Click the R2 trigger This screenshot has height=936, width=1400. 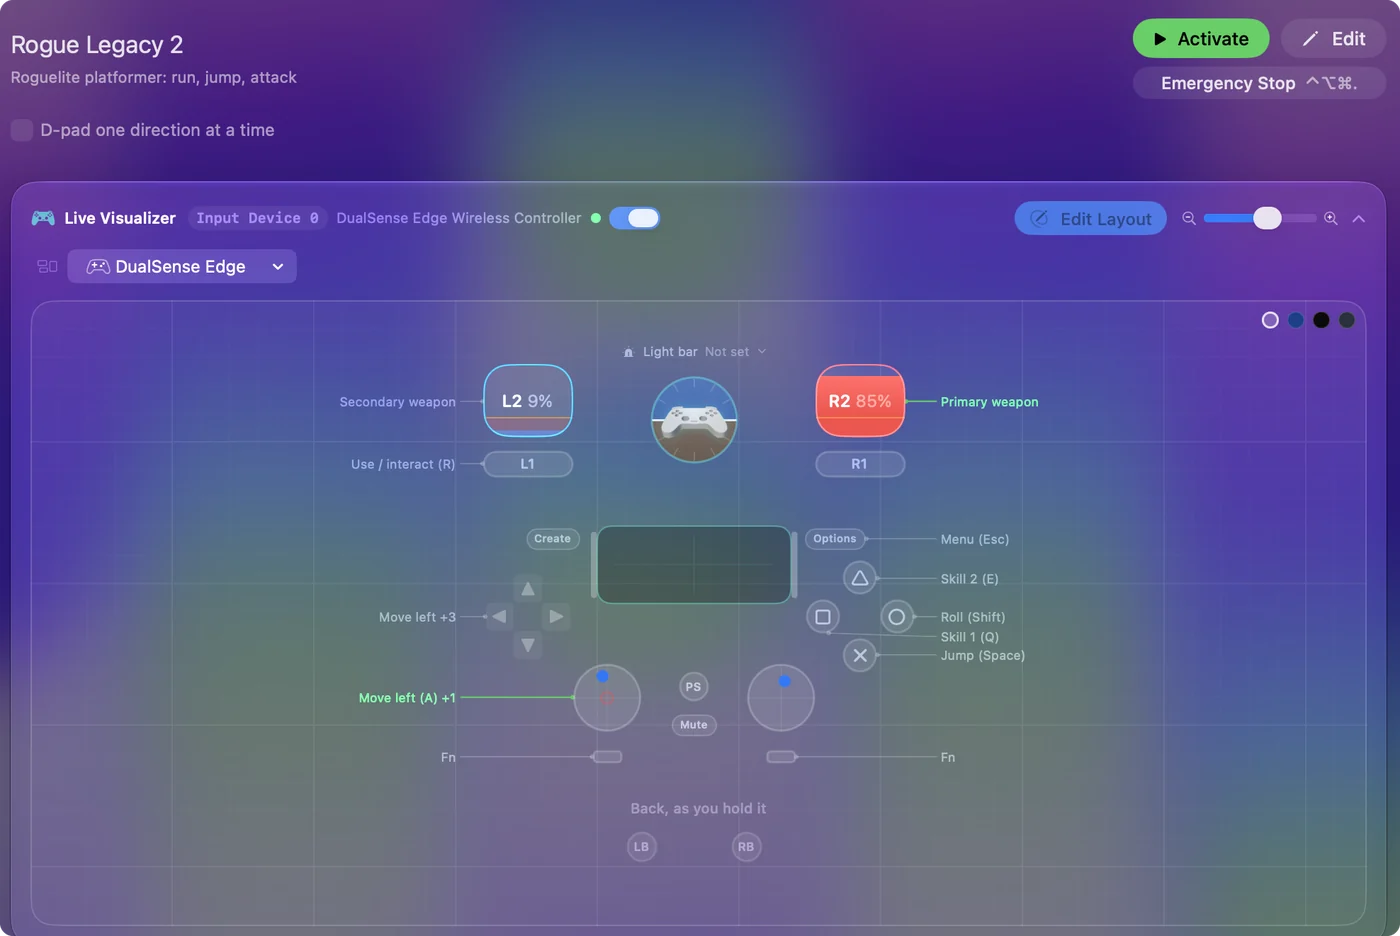click(x=860, y=401)
